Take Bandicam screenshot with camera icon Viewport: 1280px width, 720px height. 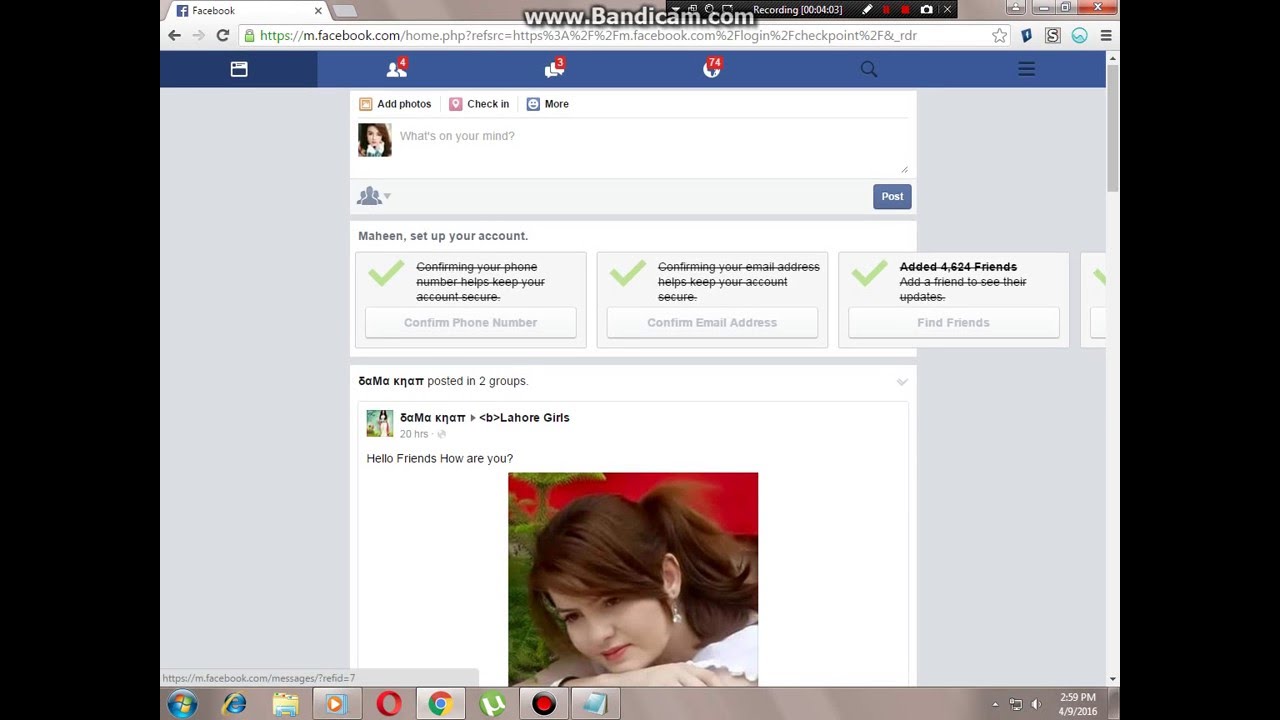pos(927,9)
